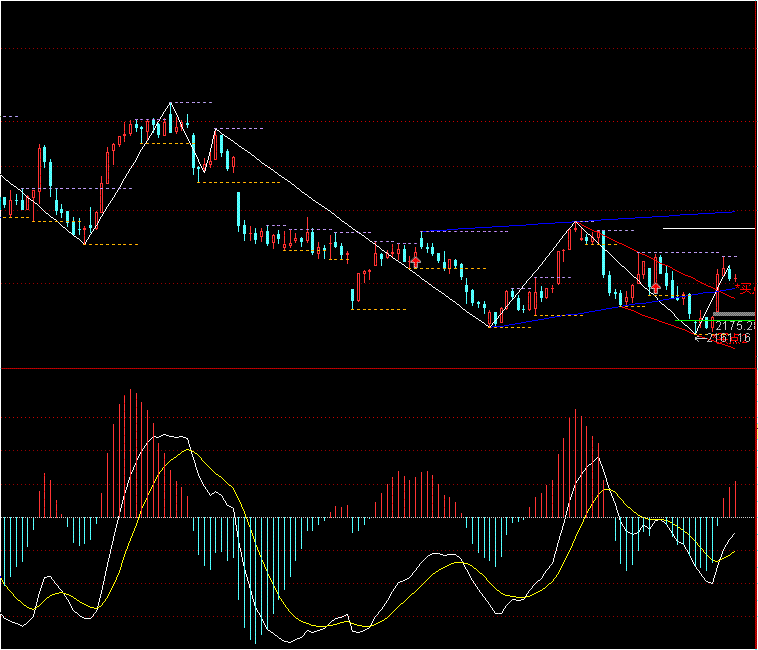Select the 2175.2 price label
Image resolution: width=758 pixels, height=650 pixels.
tap(734, 326)
